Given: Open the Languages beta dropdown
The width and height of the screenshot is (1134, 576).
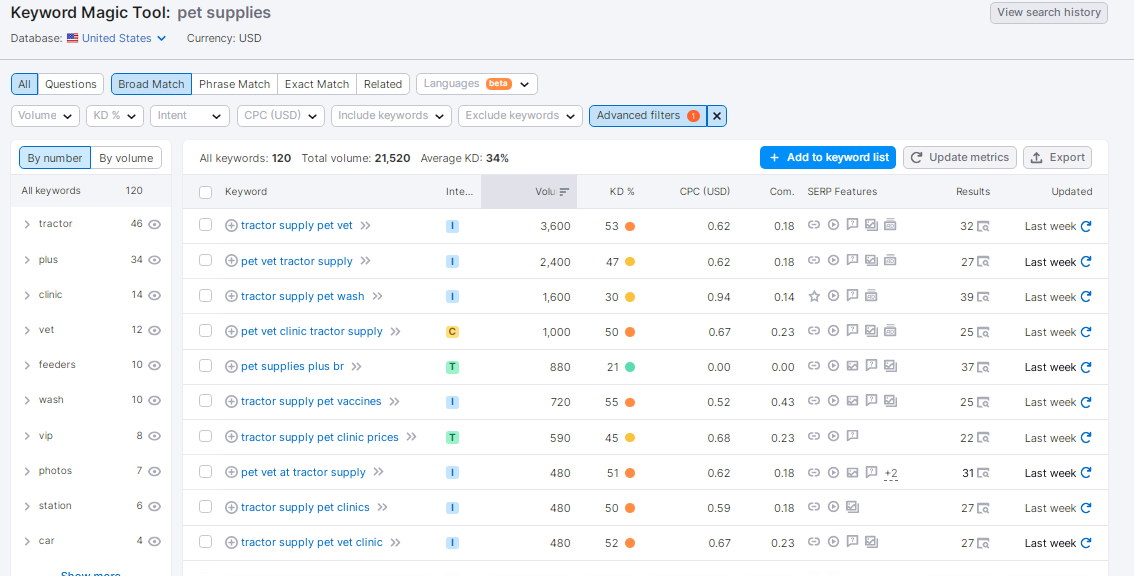Looking at the screenshot, I should [x=477, y=84].
